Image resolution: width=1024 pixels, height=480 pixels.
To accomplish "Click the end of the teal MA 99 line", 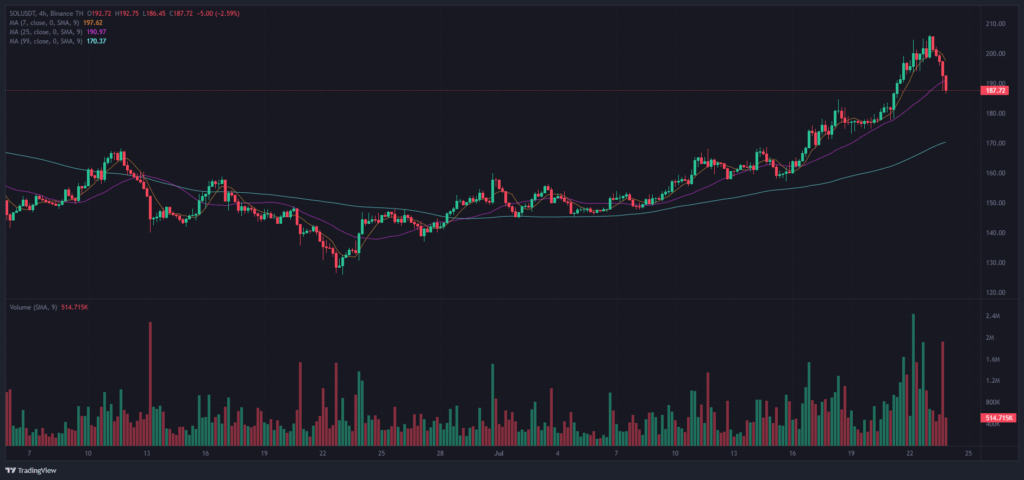I will tap(945, 142).
